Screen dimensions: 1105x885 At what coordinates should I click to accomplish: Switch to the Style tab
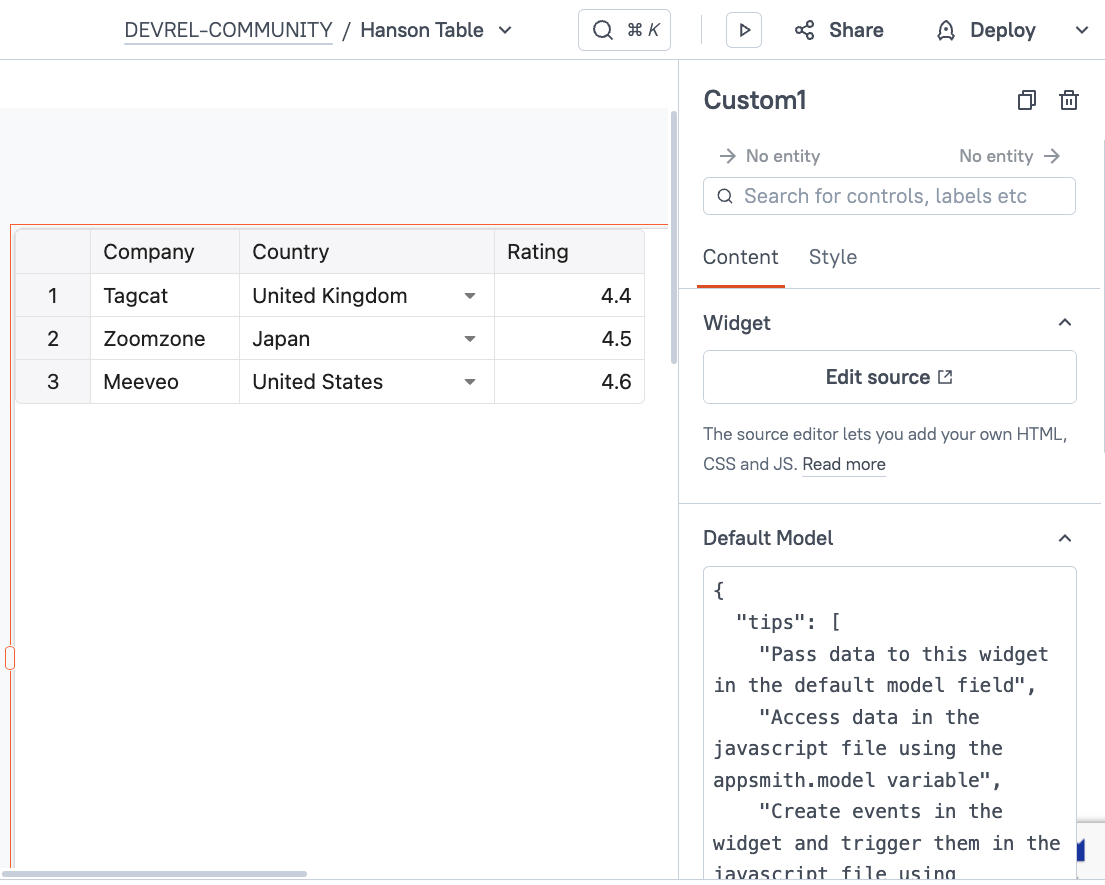[832, 257]
